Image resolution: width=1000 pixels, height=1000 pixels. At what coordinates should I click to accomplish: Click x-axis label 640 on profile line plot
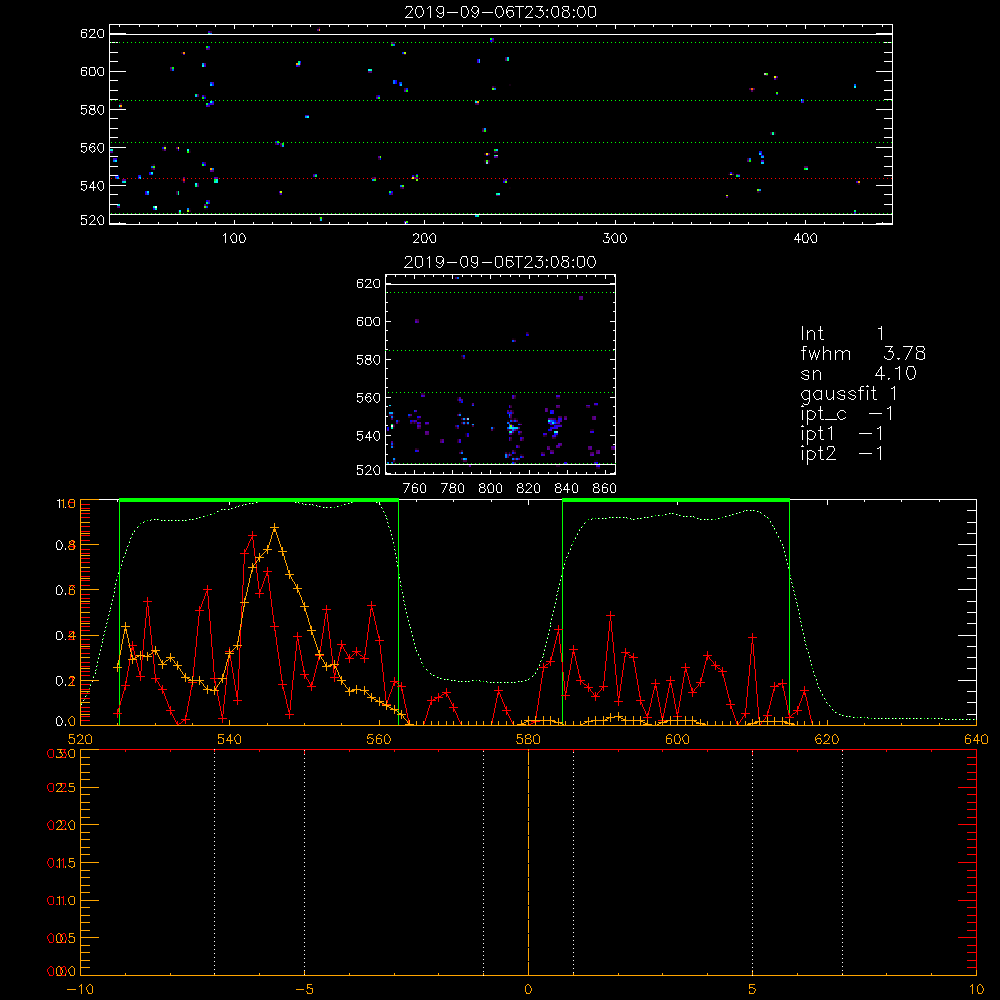click(x=976, y=739)
